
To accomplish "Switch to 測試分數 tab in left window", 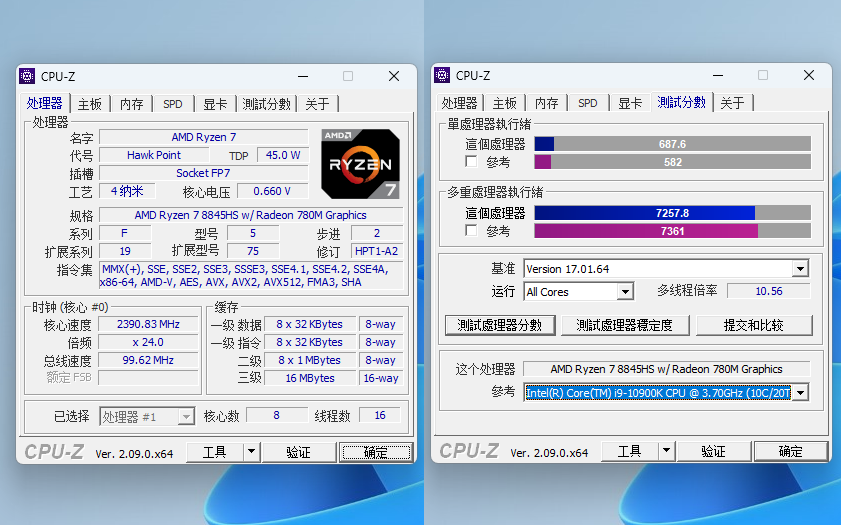I will 267,104.
